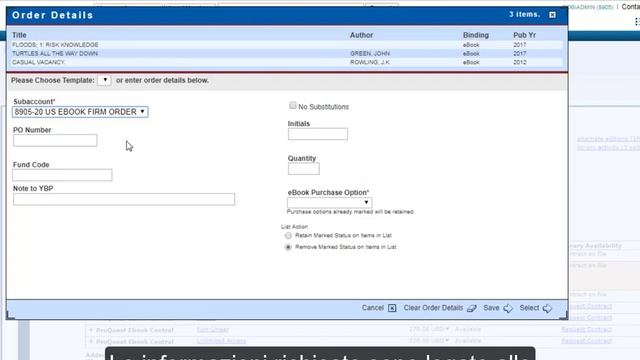Click author GREEN, JOHN
This screenshot has height=360, width=640.
(370, 53)
